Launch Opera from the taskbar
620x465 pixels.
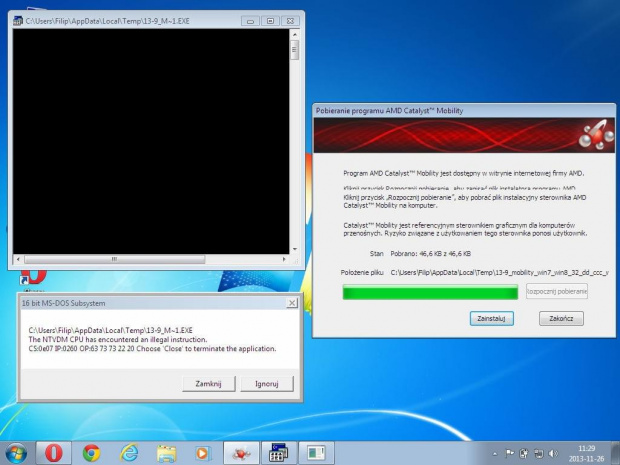[x=53, y=453]
